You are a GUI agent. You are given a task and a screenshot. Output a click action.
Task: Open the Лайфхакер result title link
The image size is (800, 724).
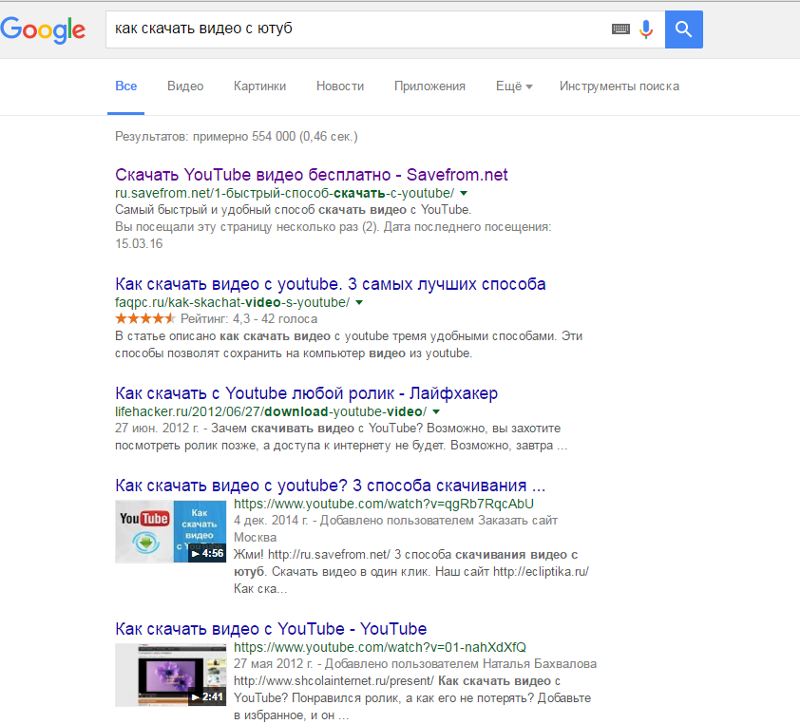pos(306,393)
